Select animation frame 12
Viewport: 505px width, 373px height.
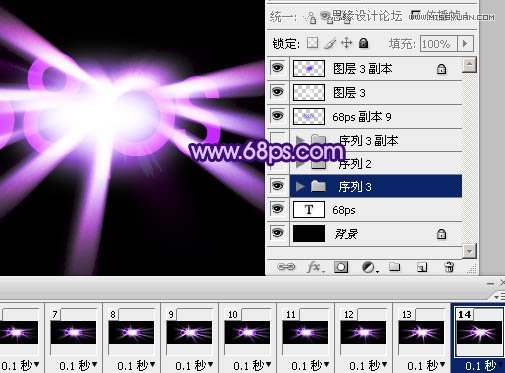click(363, 332)
